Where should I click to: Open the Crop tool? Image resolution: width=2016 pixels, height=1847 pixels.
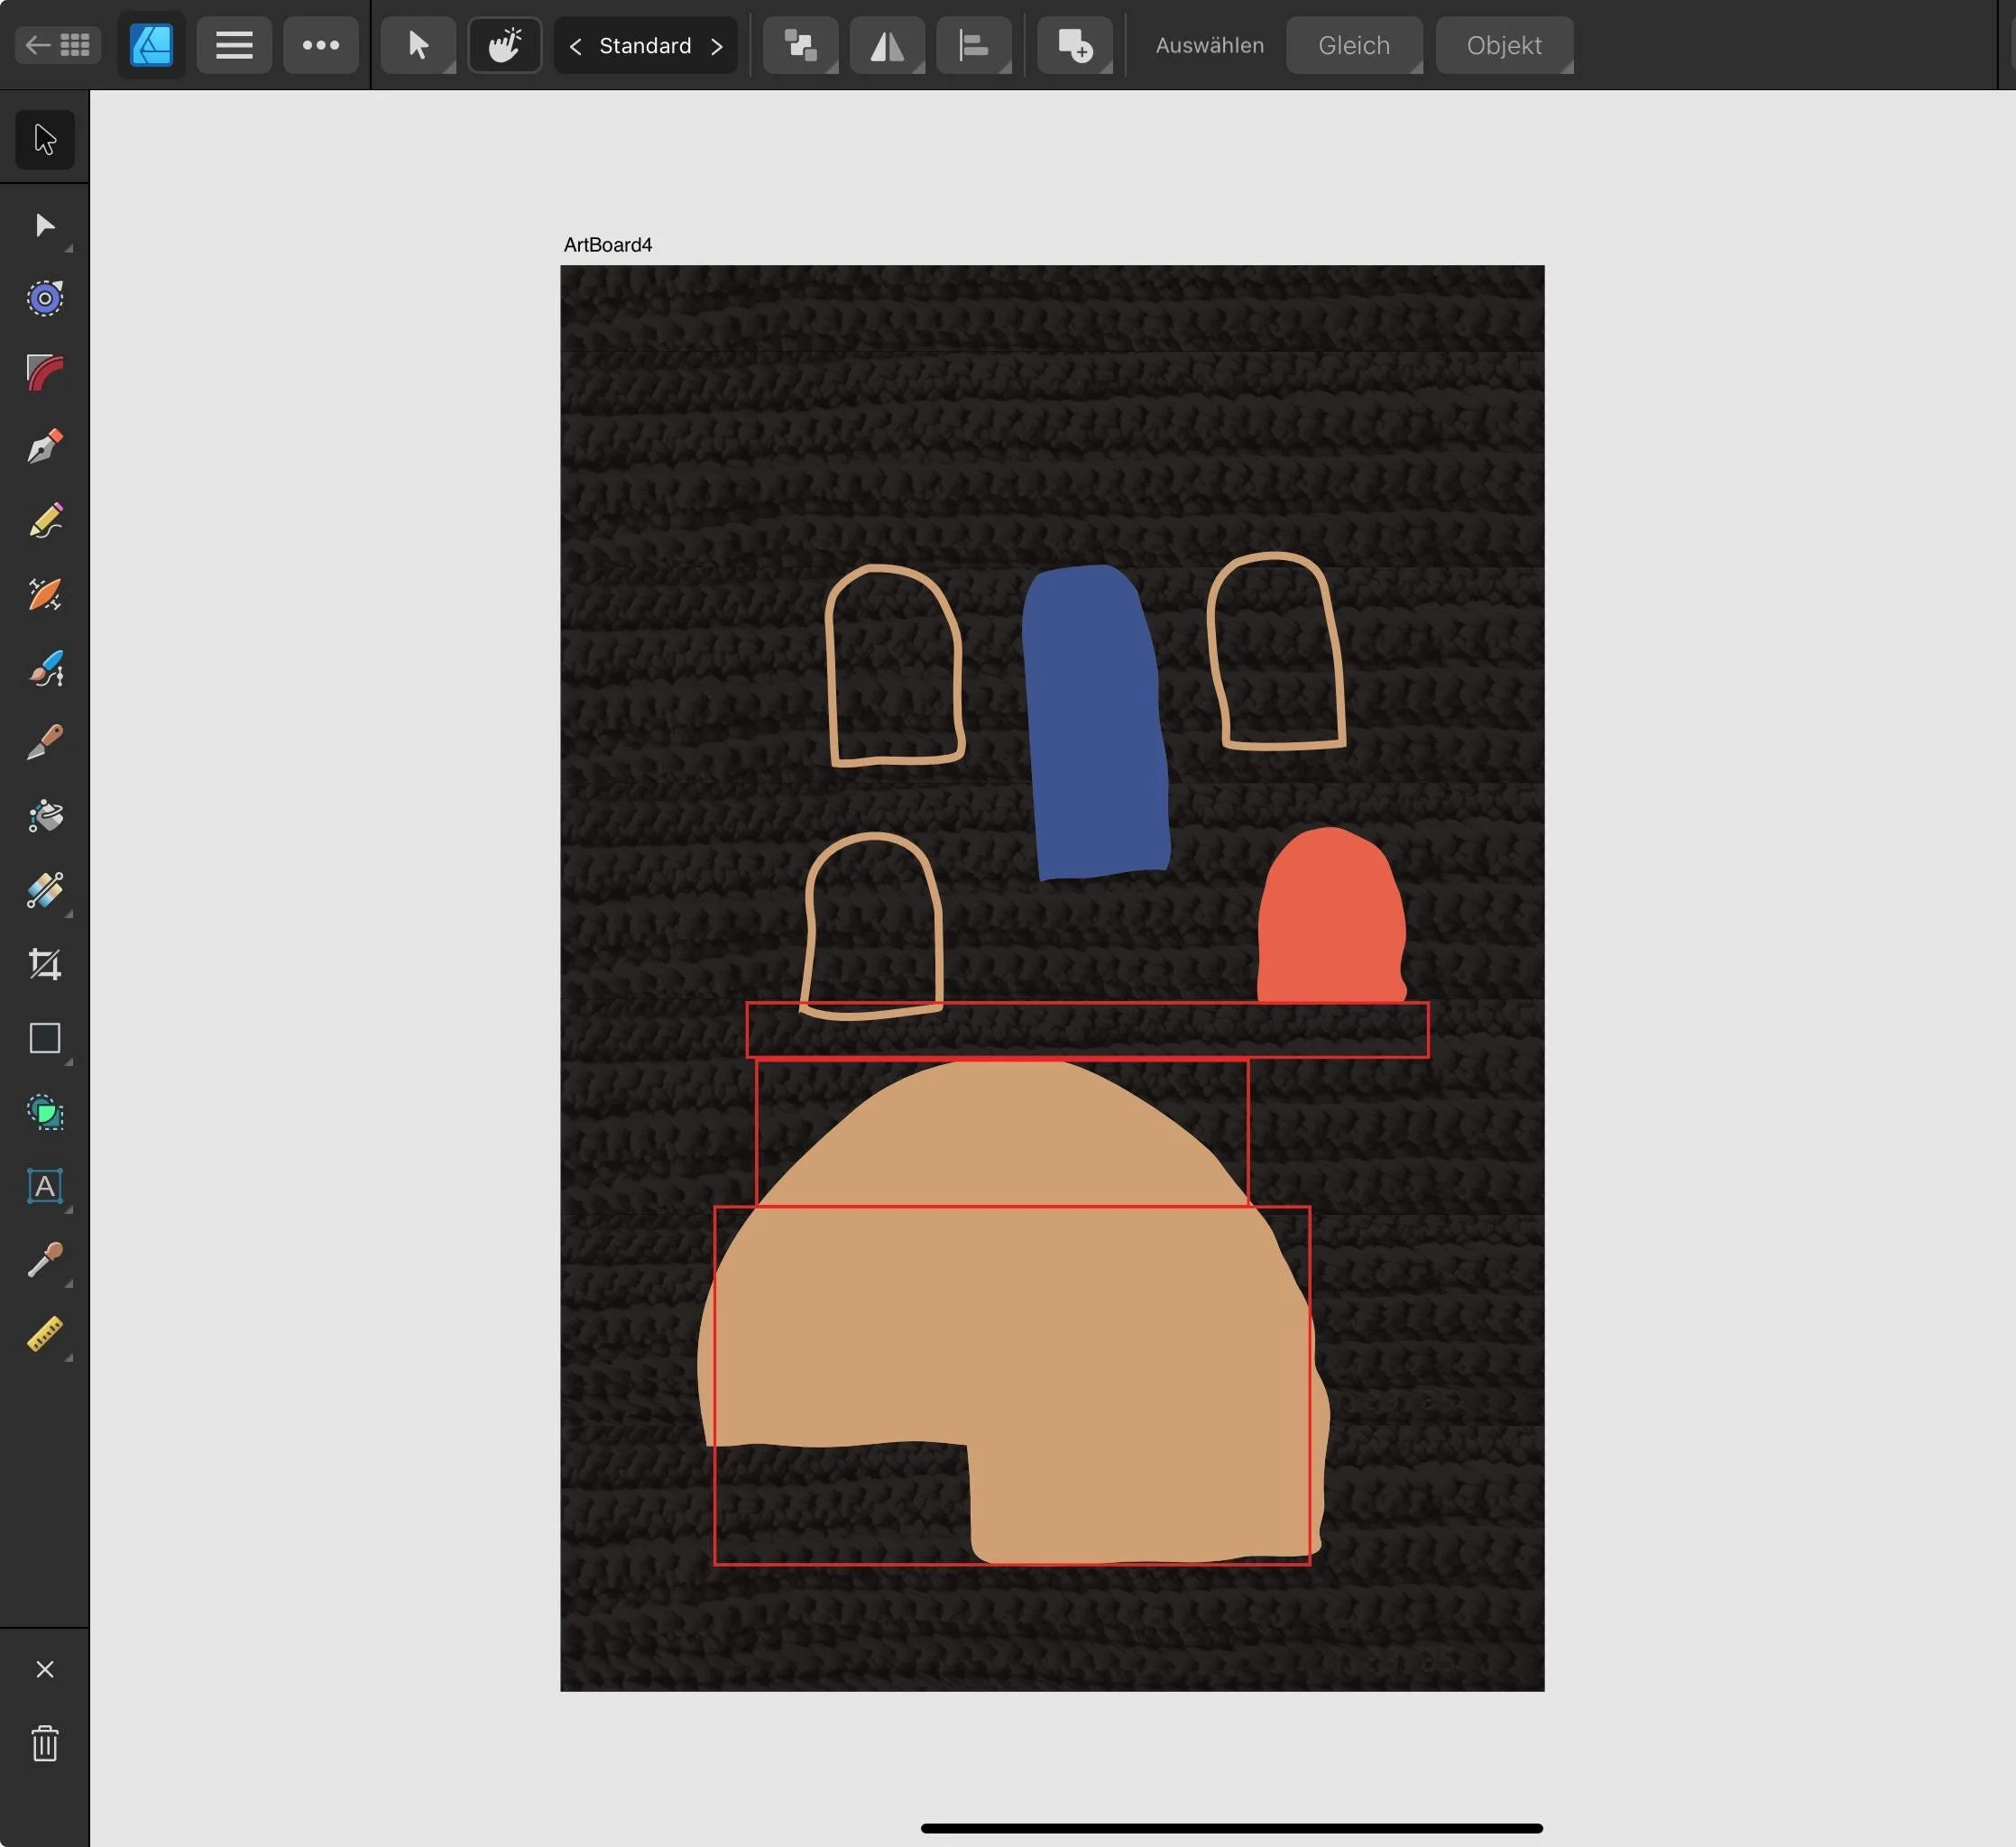[x=45, y=964]
